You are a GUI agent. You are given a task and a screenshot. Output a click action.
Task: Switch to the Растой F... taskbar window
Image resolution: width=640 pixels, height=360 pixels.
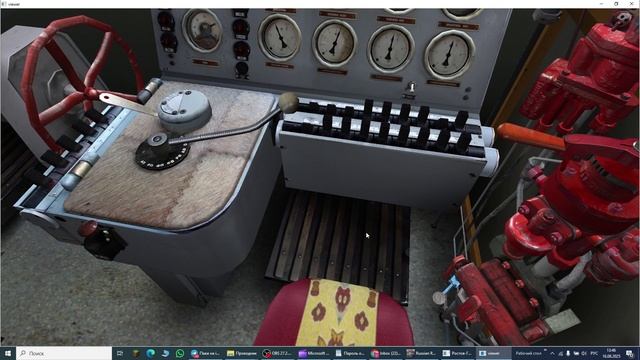coord(458,353)
